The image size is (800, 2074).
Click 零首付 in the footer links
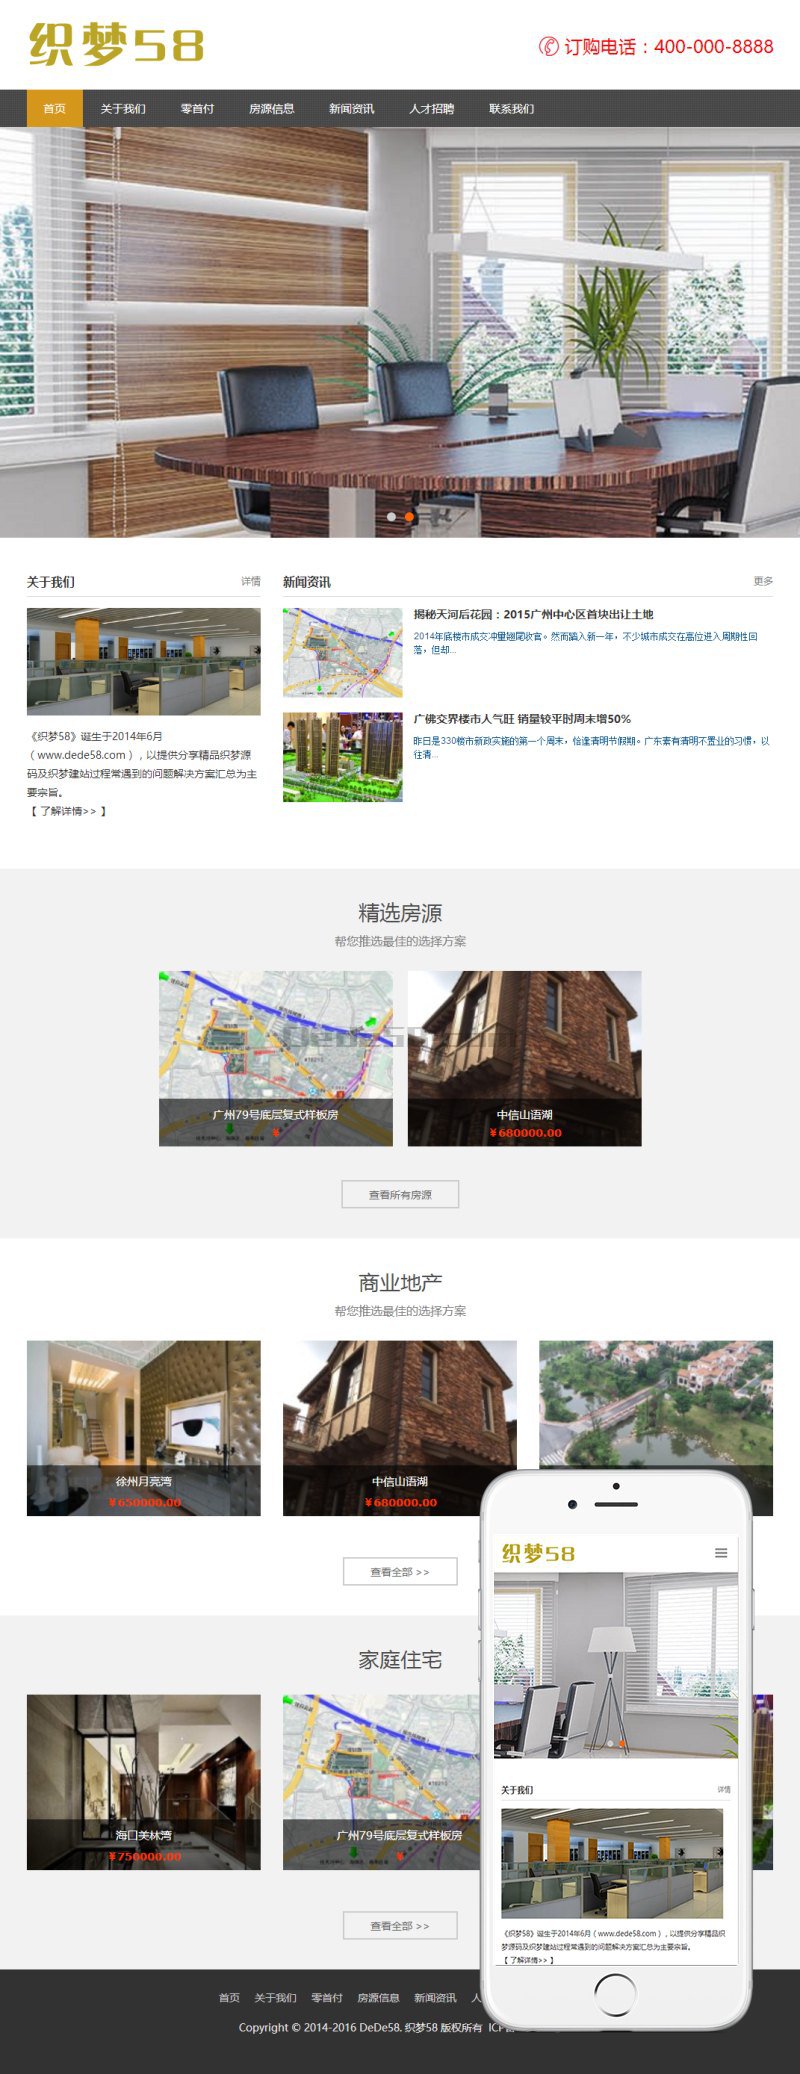click(x=327, y=1998)
